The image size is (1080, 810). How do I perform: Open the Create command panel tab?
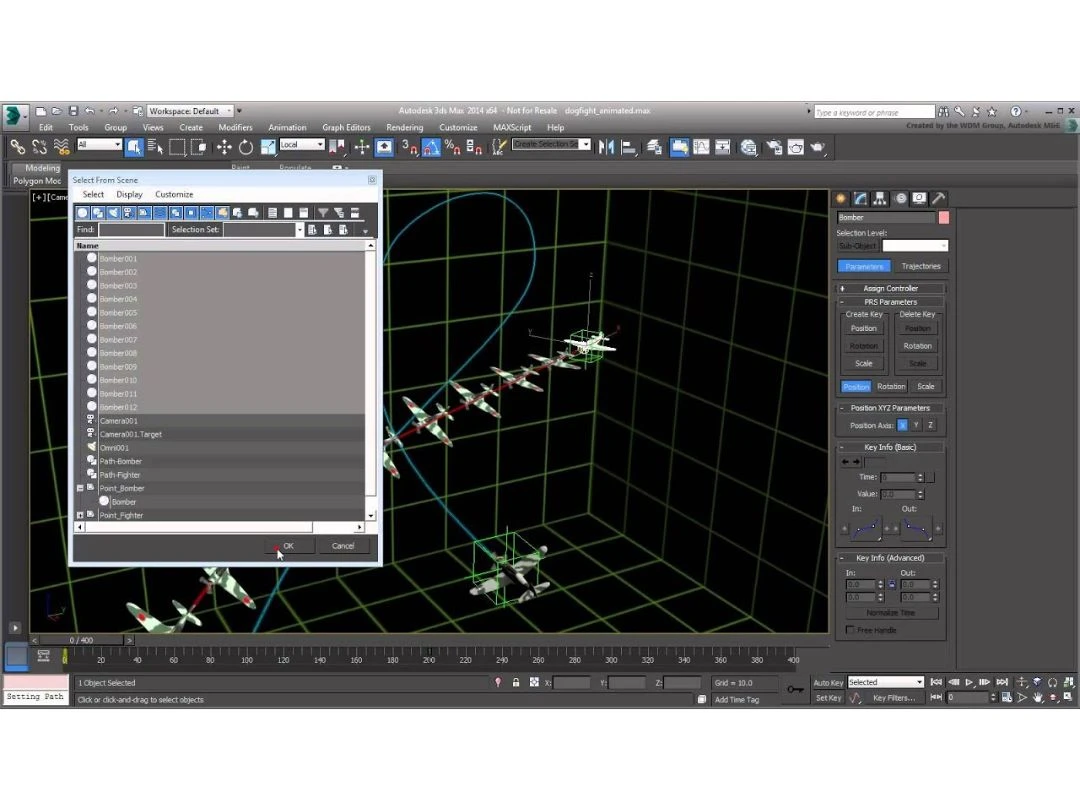tap(841, 198)
